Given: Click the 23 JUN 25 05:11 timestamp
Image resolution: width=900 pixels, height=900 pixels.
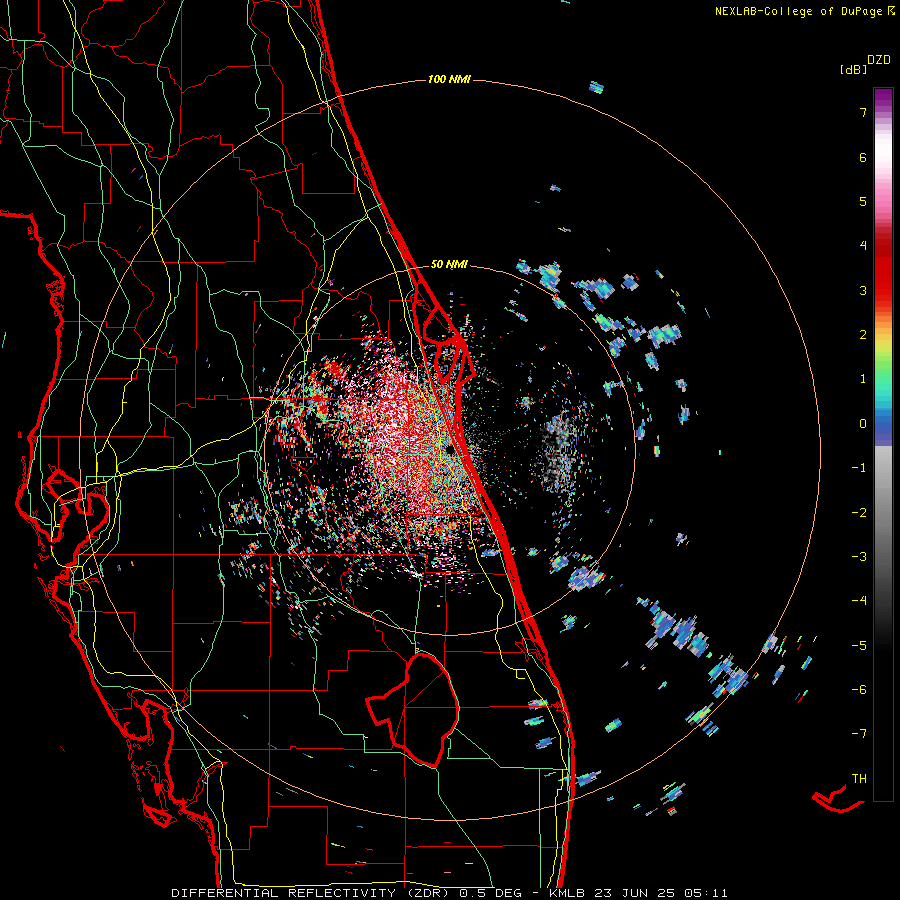Looking at the screenshot, I should [x=660, y=893].
